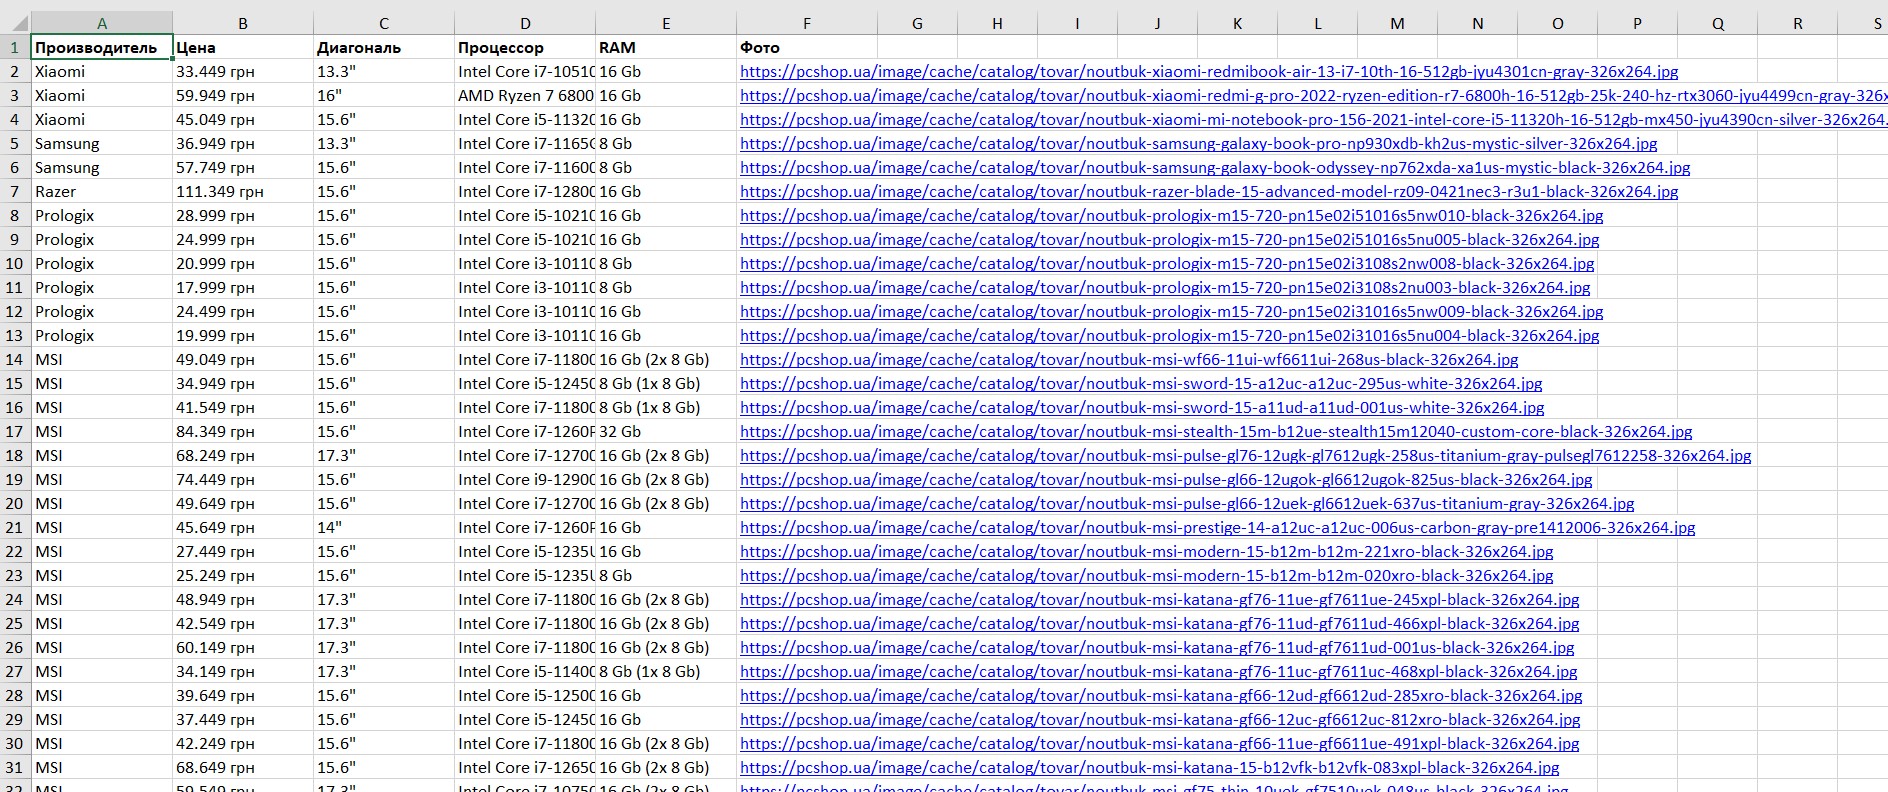Click the price cell 74.449 грн

pos(243,479)
